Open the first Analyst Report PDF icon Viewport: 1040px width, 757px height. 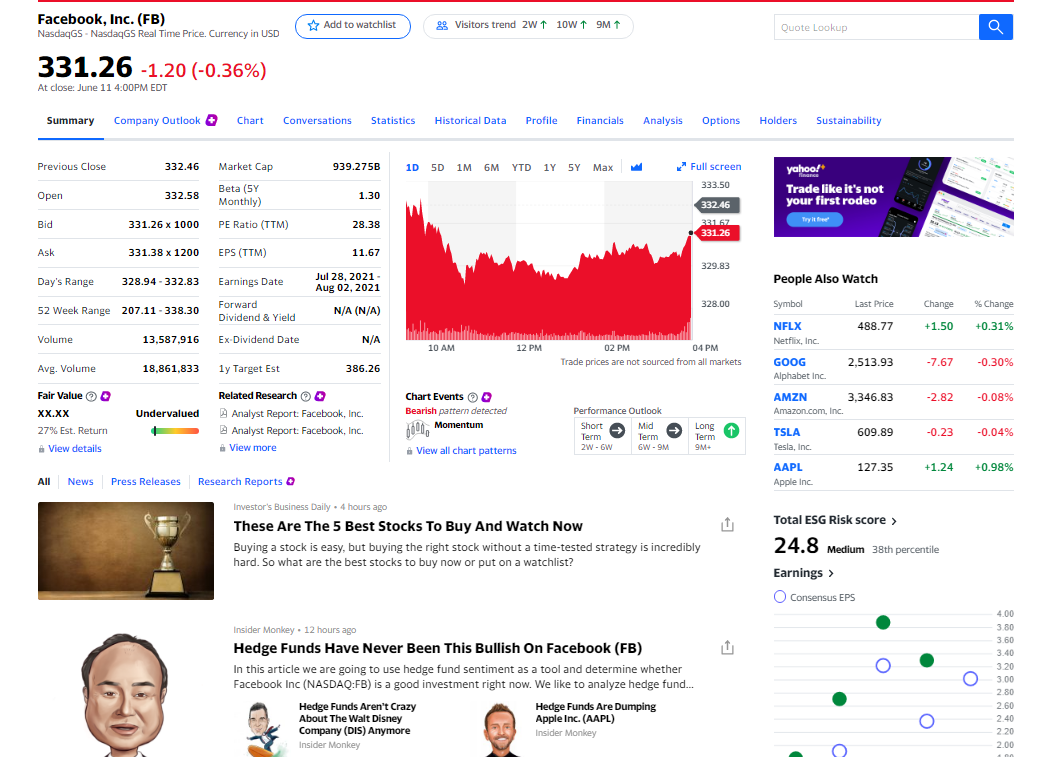[224, 414]
